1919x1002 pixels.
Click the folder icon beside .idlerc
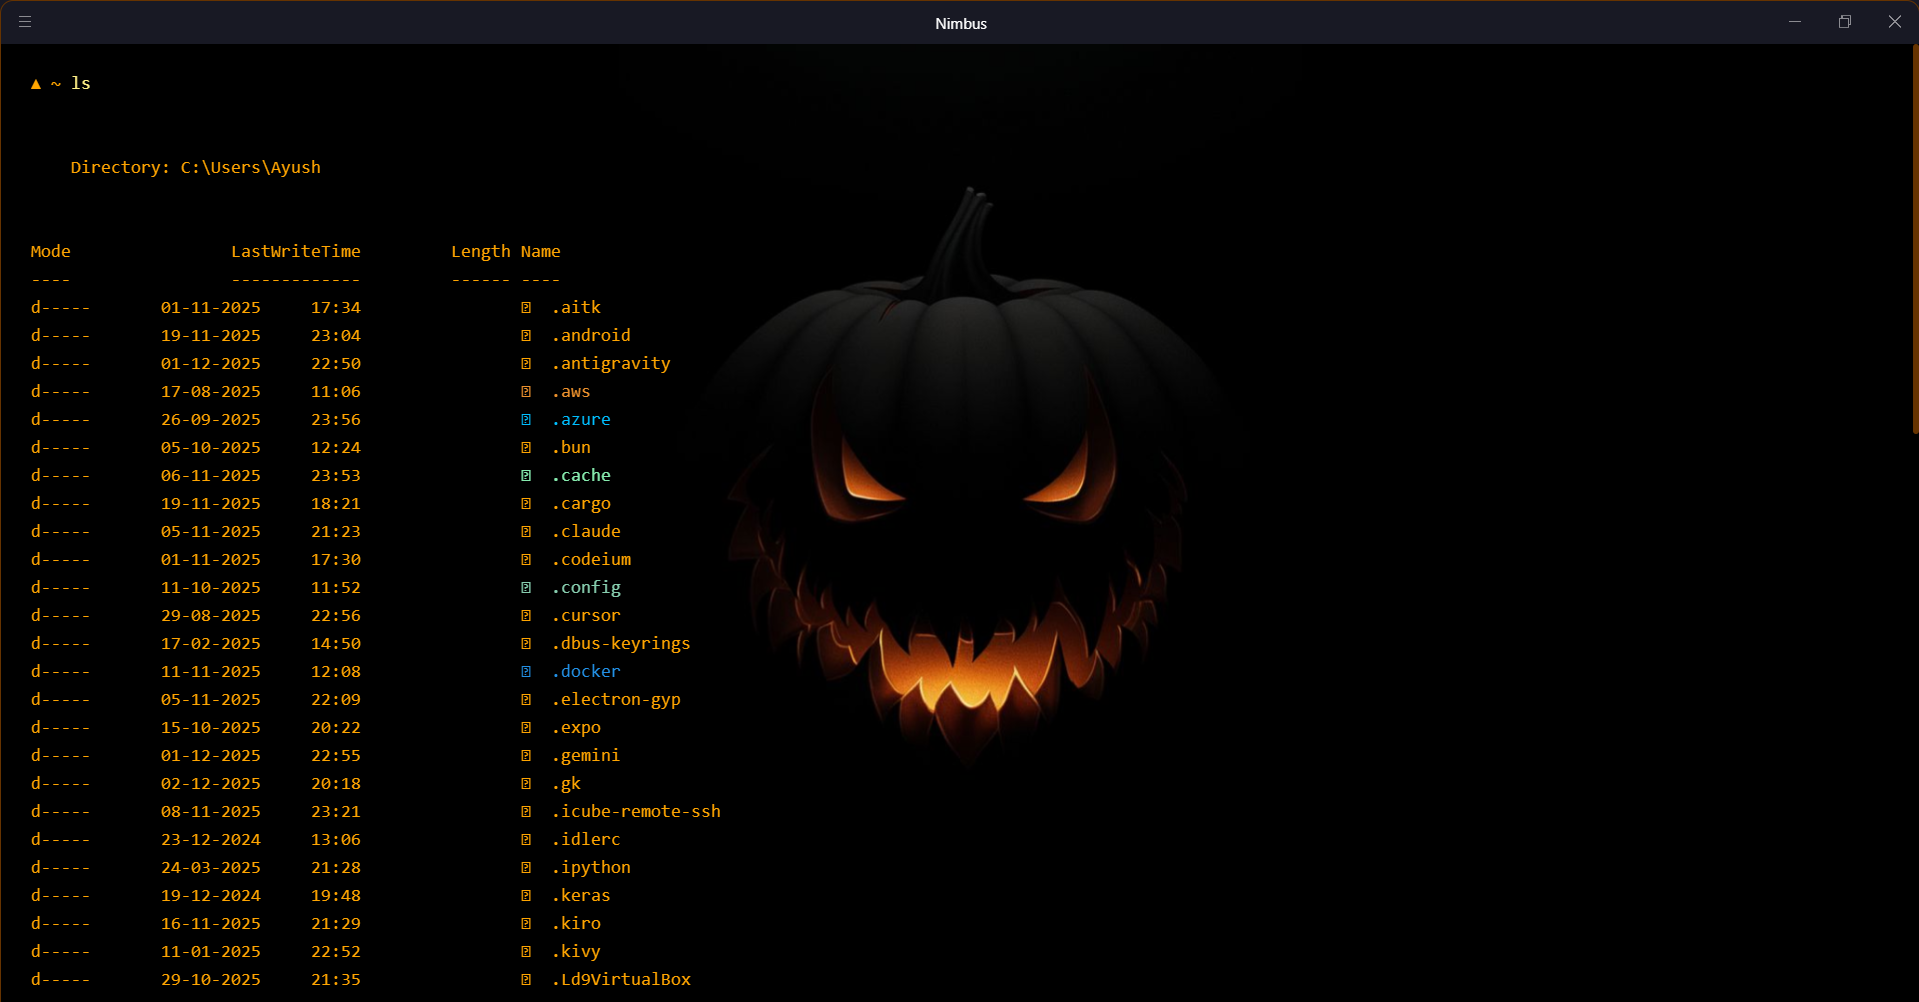[x=526, y=840]
